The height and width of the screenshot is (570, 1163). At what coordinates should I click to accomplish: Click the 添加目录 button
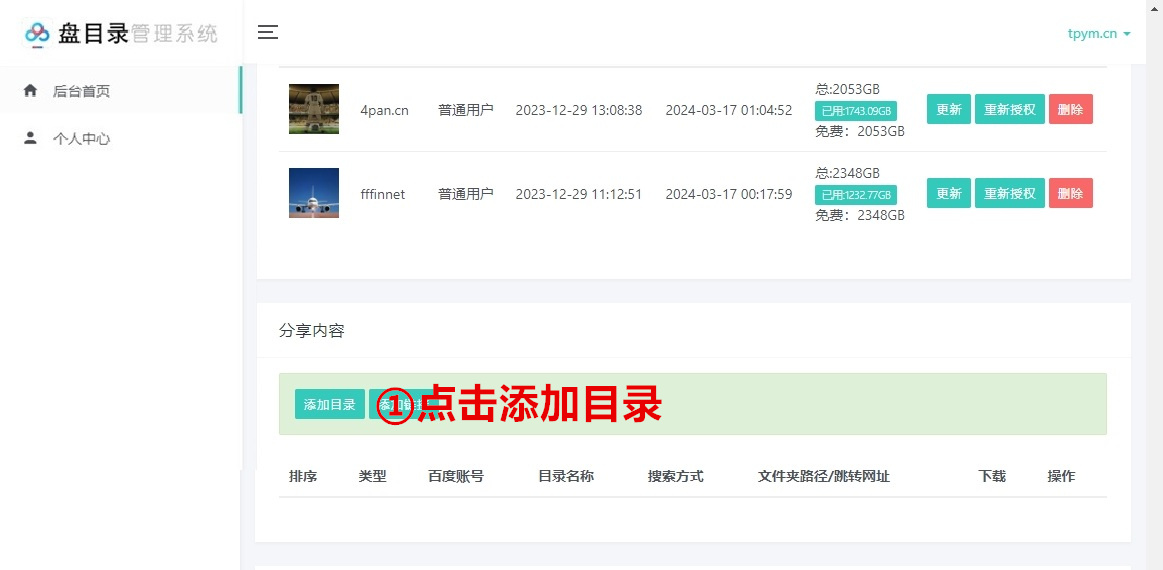point(329,404)
